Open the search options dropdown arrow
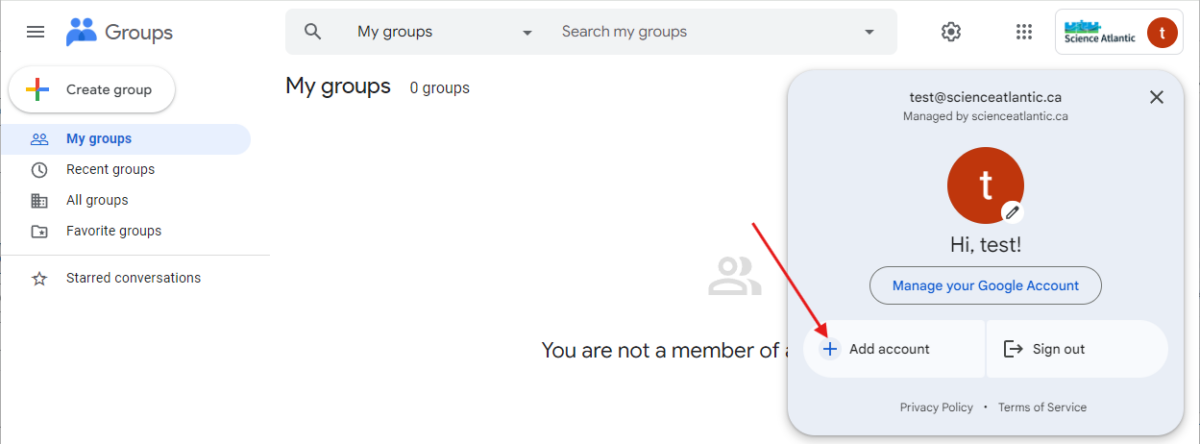Viewport: 1200px width, 444px height. 869,32
